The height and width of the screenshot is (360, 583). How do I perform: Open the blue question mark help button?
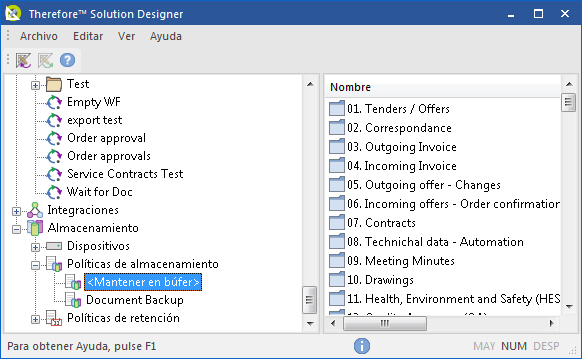point(67,60)
